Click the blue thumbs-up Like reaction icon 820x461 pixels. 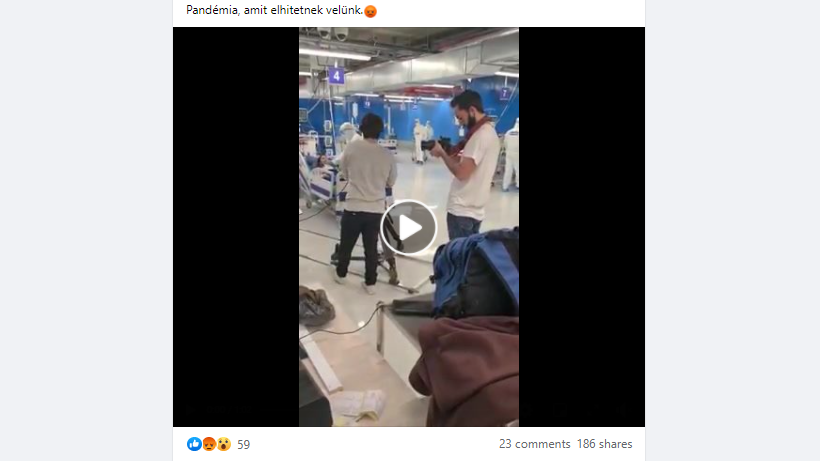[194, 444]
